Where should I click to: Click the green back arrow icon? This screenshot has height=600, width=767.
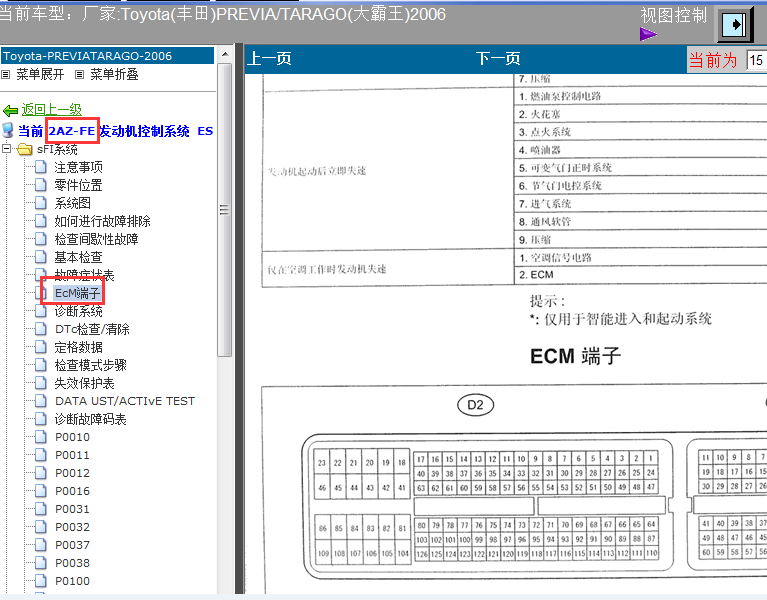tap(10, 111)
